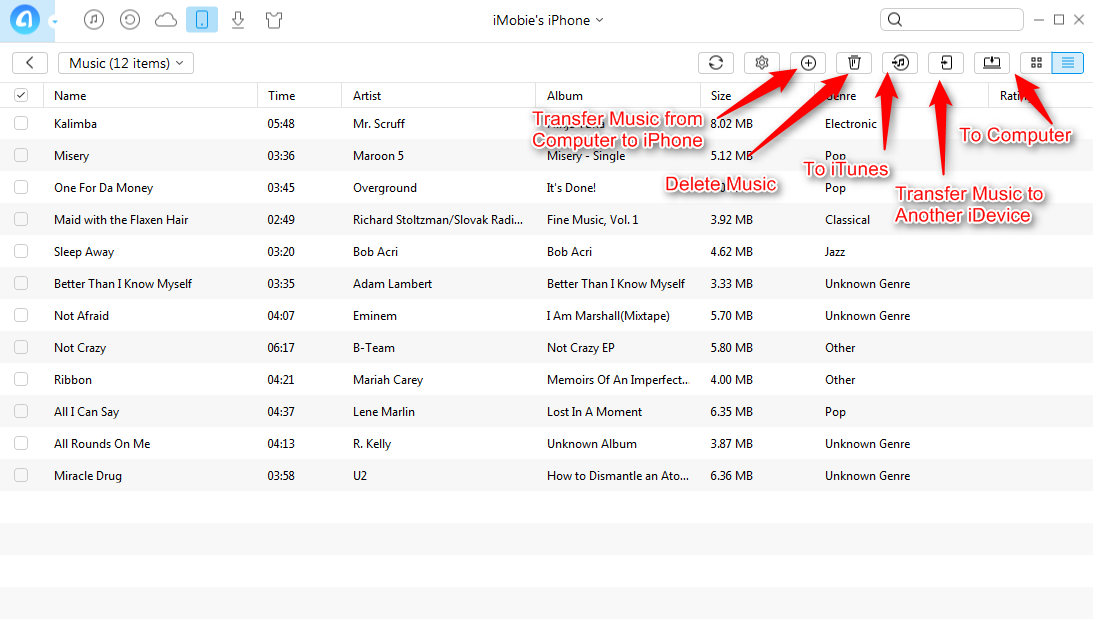
Task: Check the Not Afraid row checkbox
Action: (x=21, y=315)
